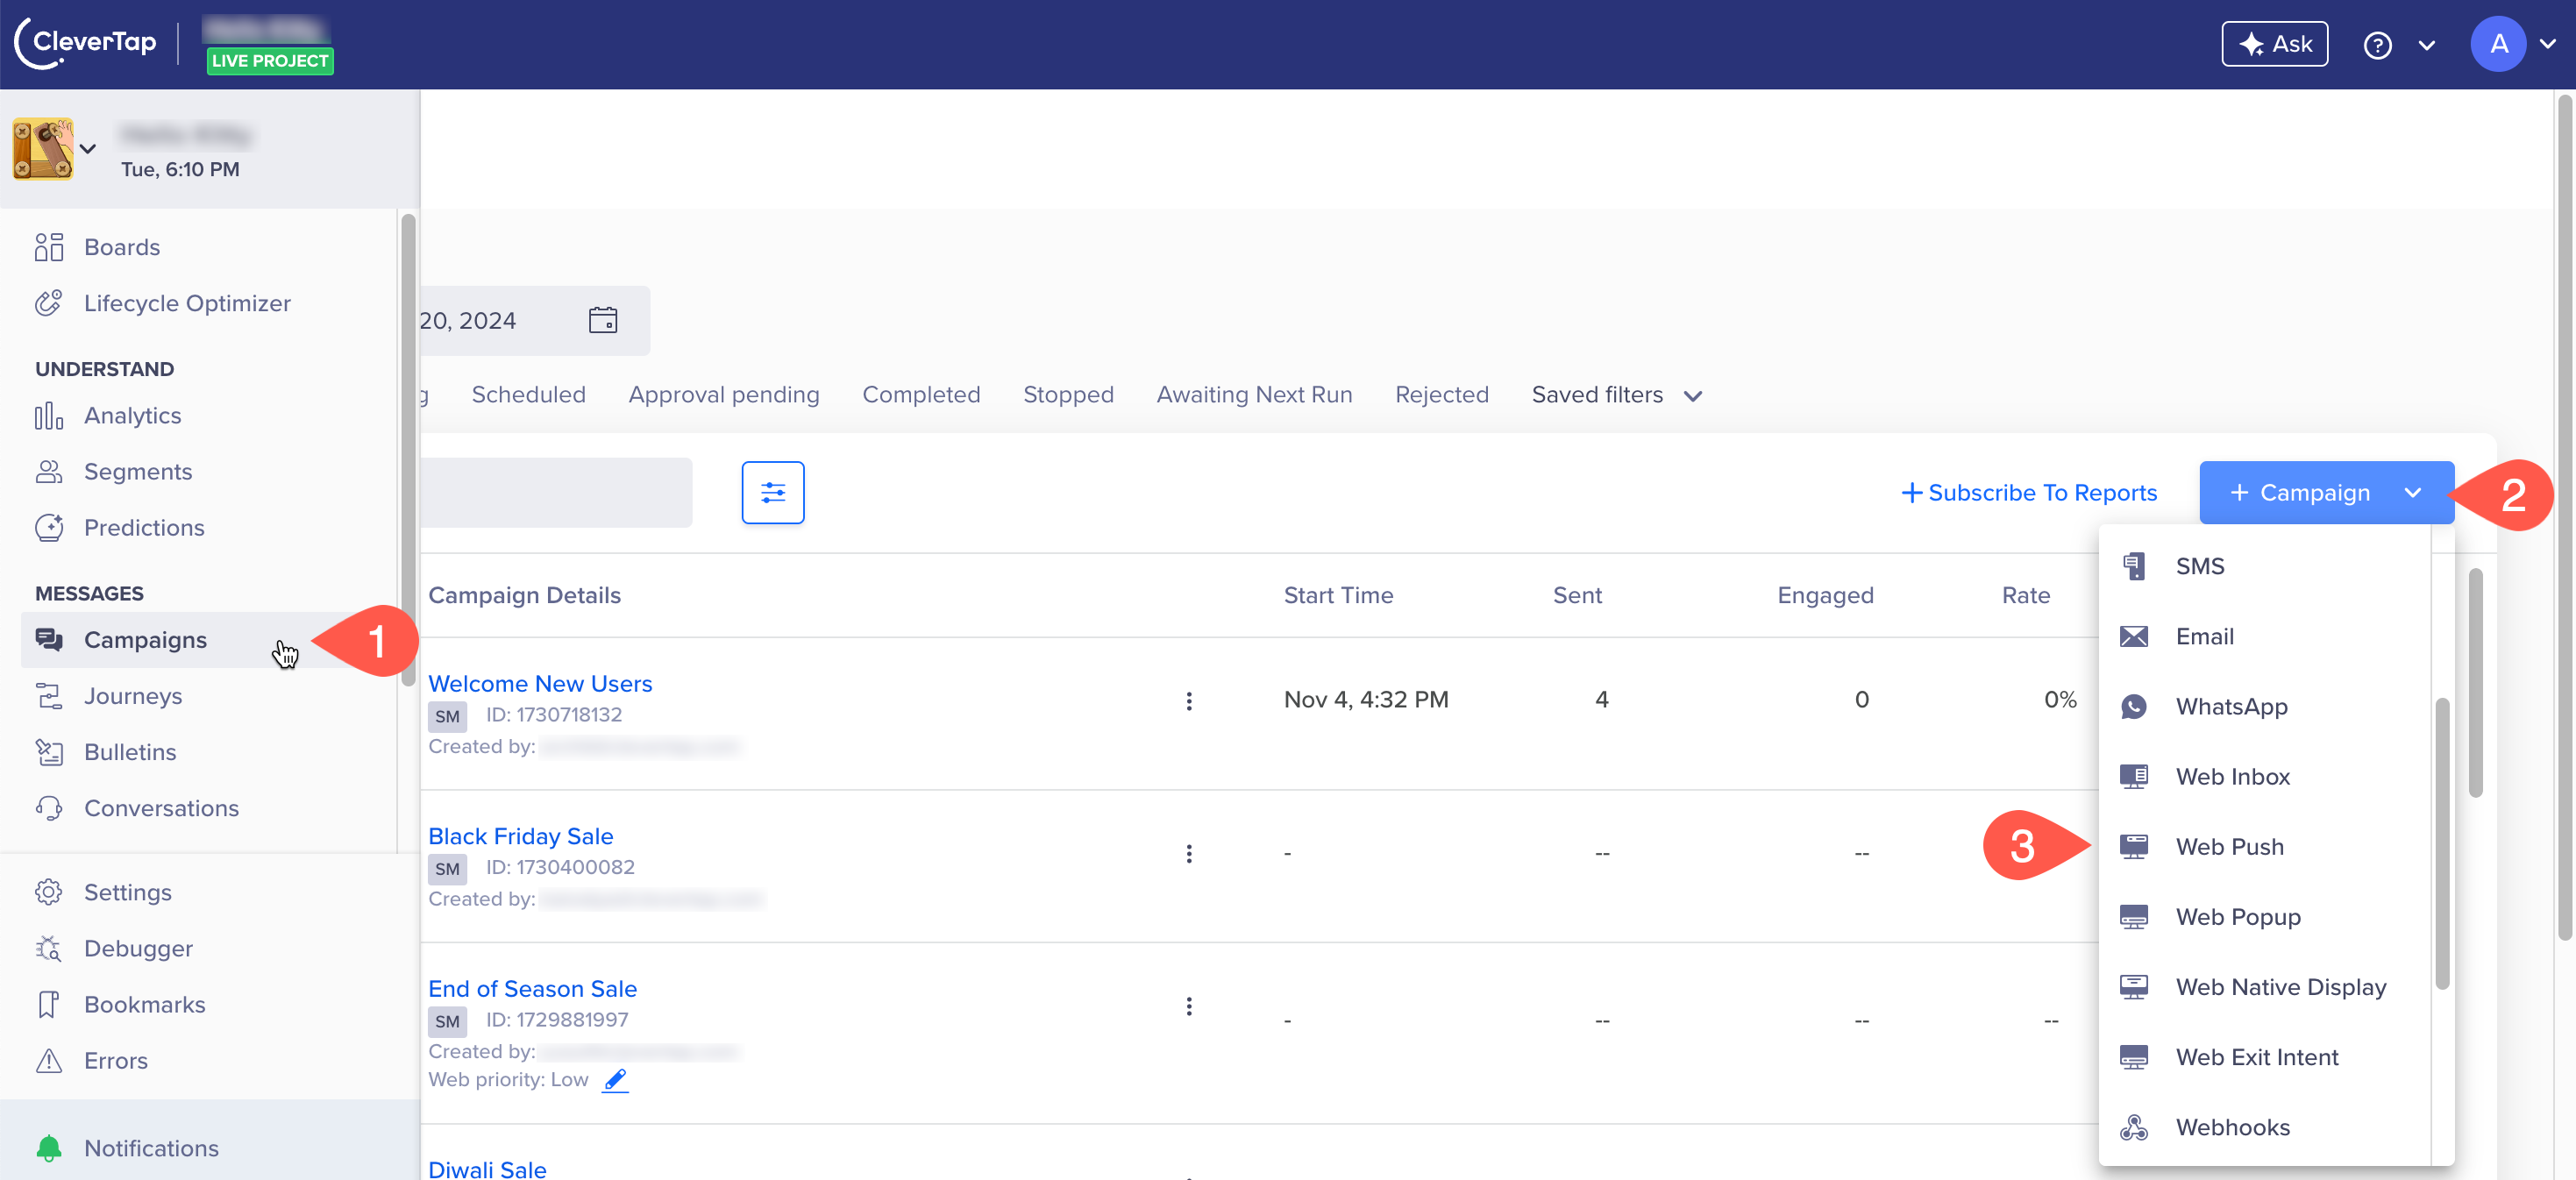This screenshot has height=1180, width=2576.
Task: Click Subscribe To Reports button
Action: point(2027,492)
